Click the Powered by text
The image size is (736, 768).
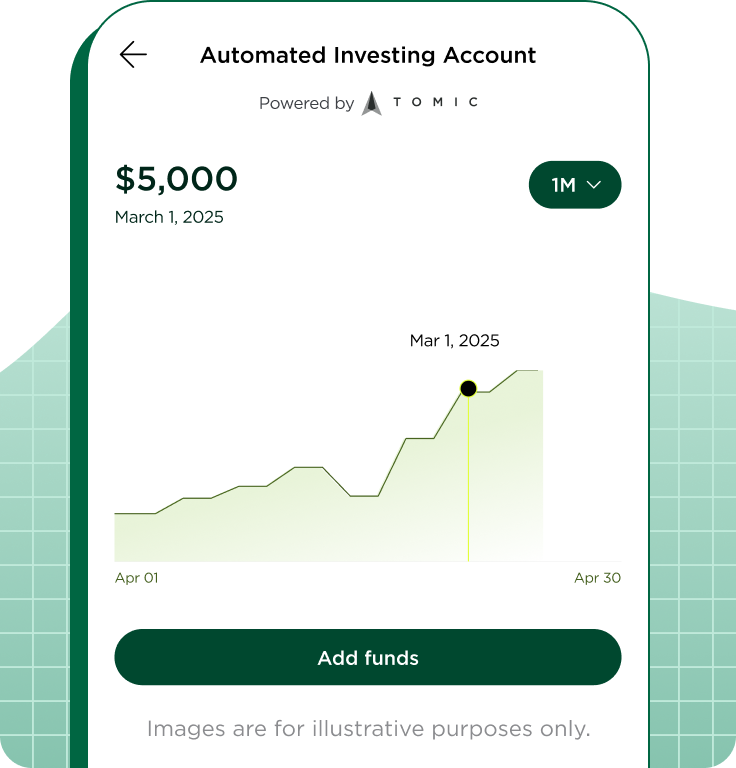tap(306, 103)
